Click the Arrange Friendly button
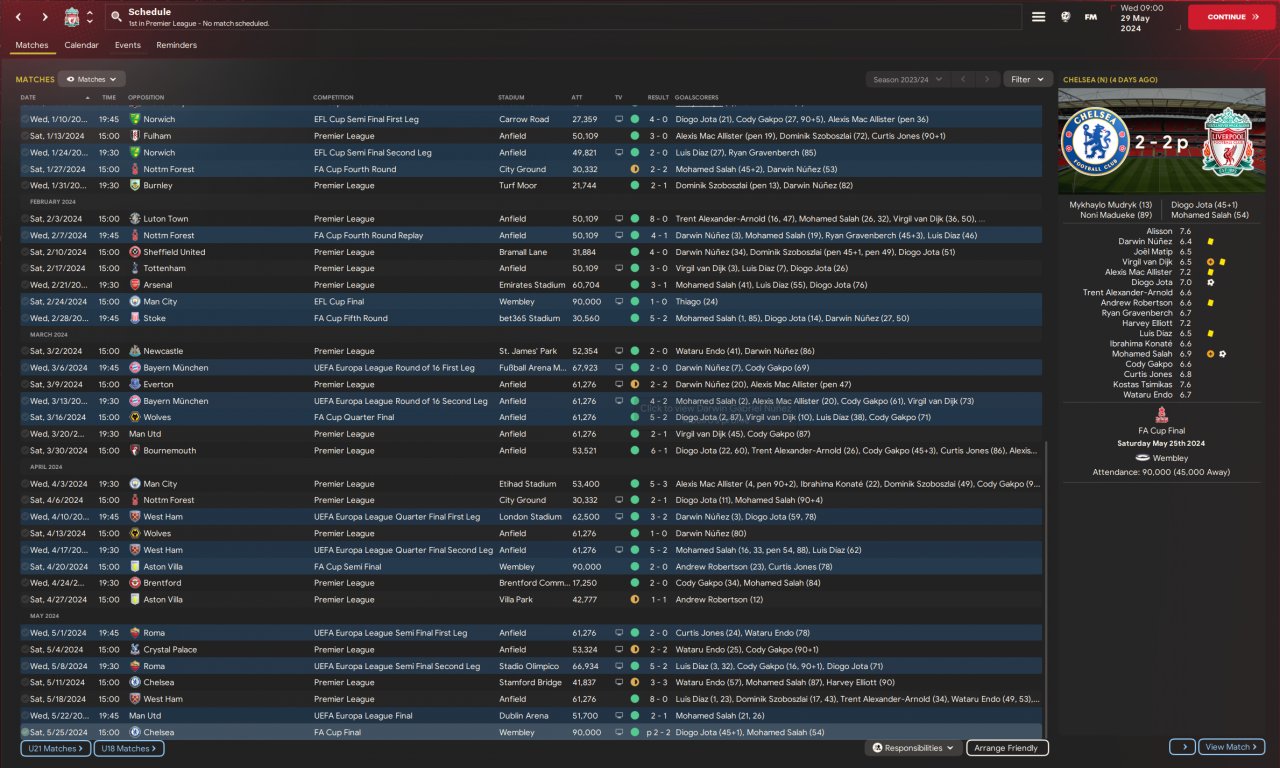This screenshot has width=1280, height=768. click(1008, 748)
